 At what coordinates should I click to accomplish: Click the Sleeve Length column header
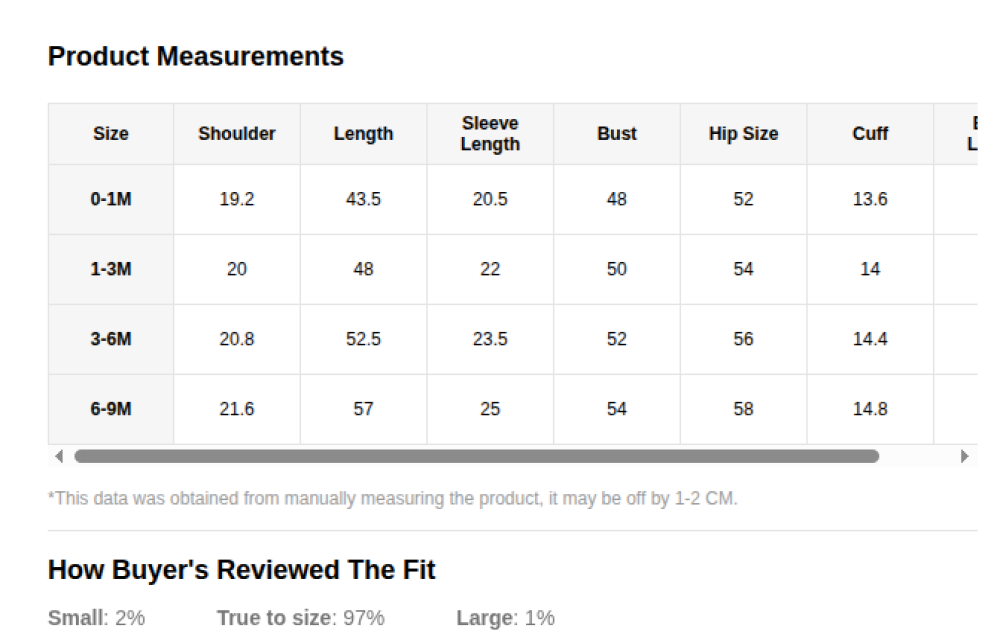[x=490, y=134]
